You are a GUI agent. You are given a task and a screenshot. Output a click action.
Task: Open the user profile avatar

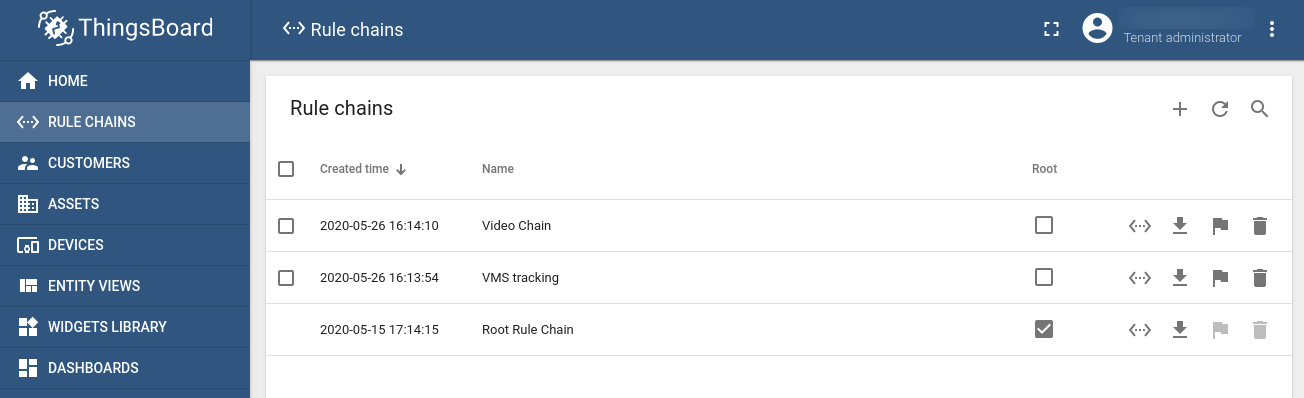click(x=1098, y=29)
